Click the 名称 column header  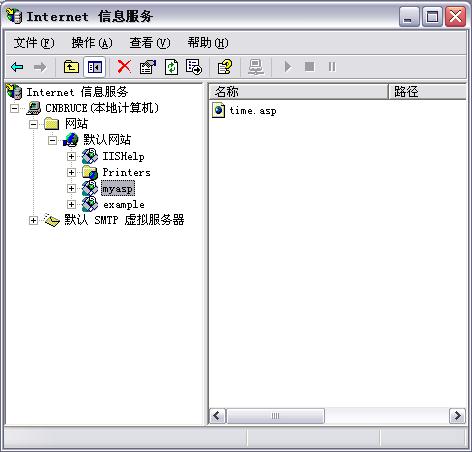pyautogui.click(x=299, y=92)
